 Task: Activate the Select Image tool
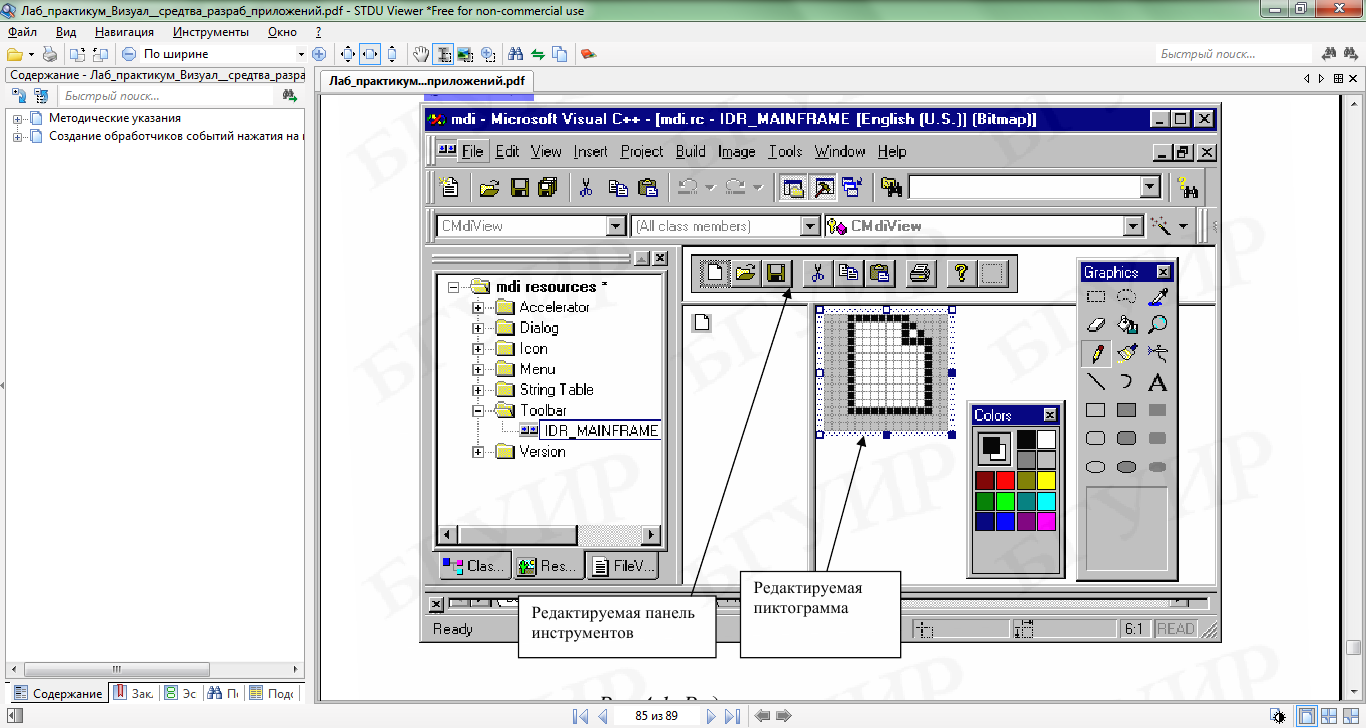(466, 54)
